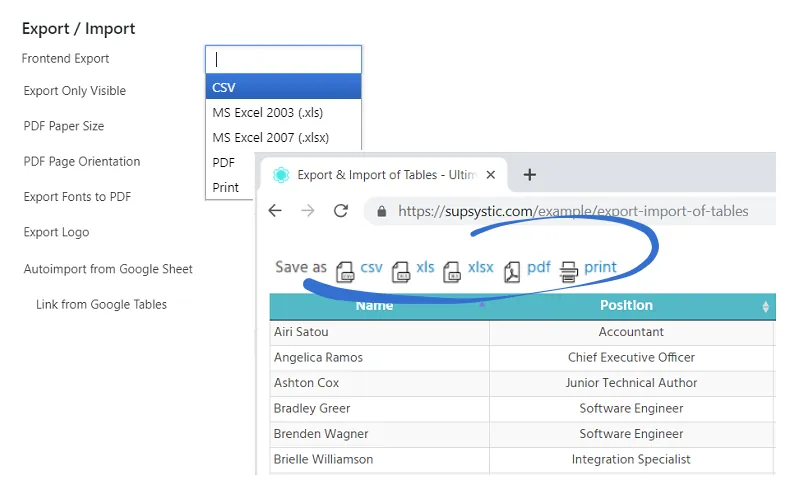Click Export Only Visible setting label

(x=74, y=91)
